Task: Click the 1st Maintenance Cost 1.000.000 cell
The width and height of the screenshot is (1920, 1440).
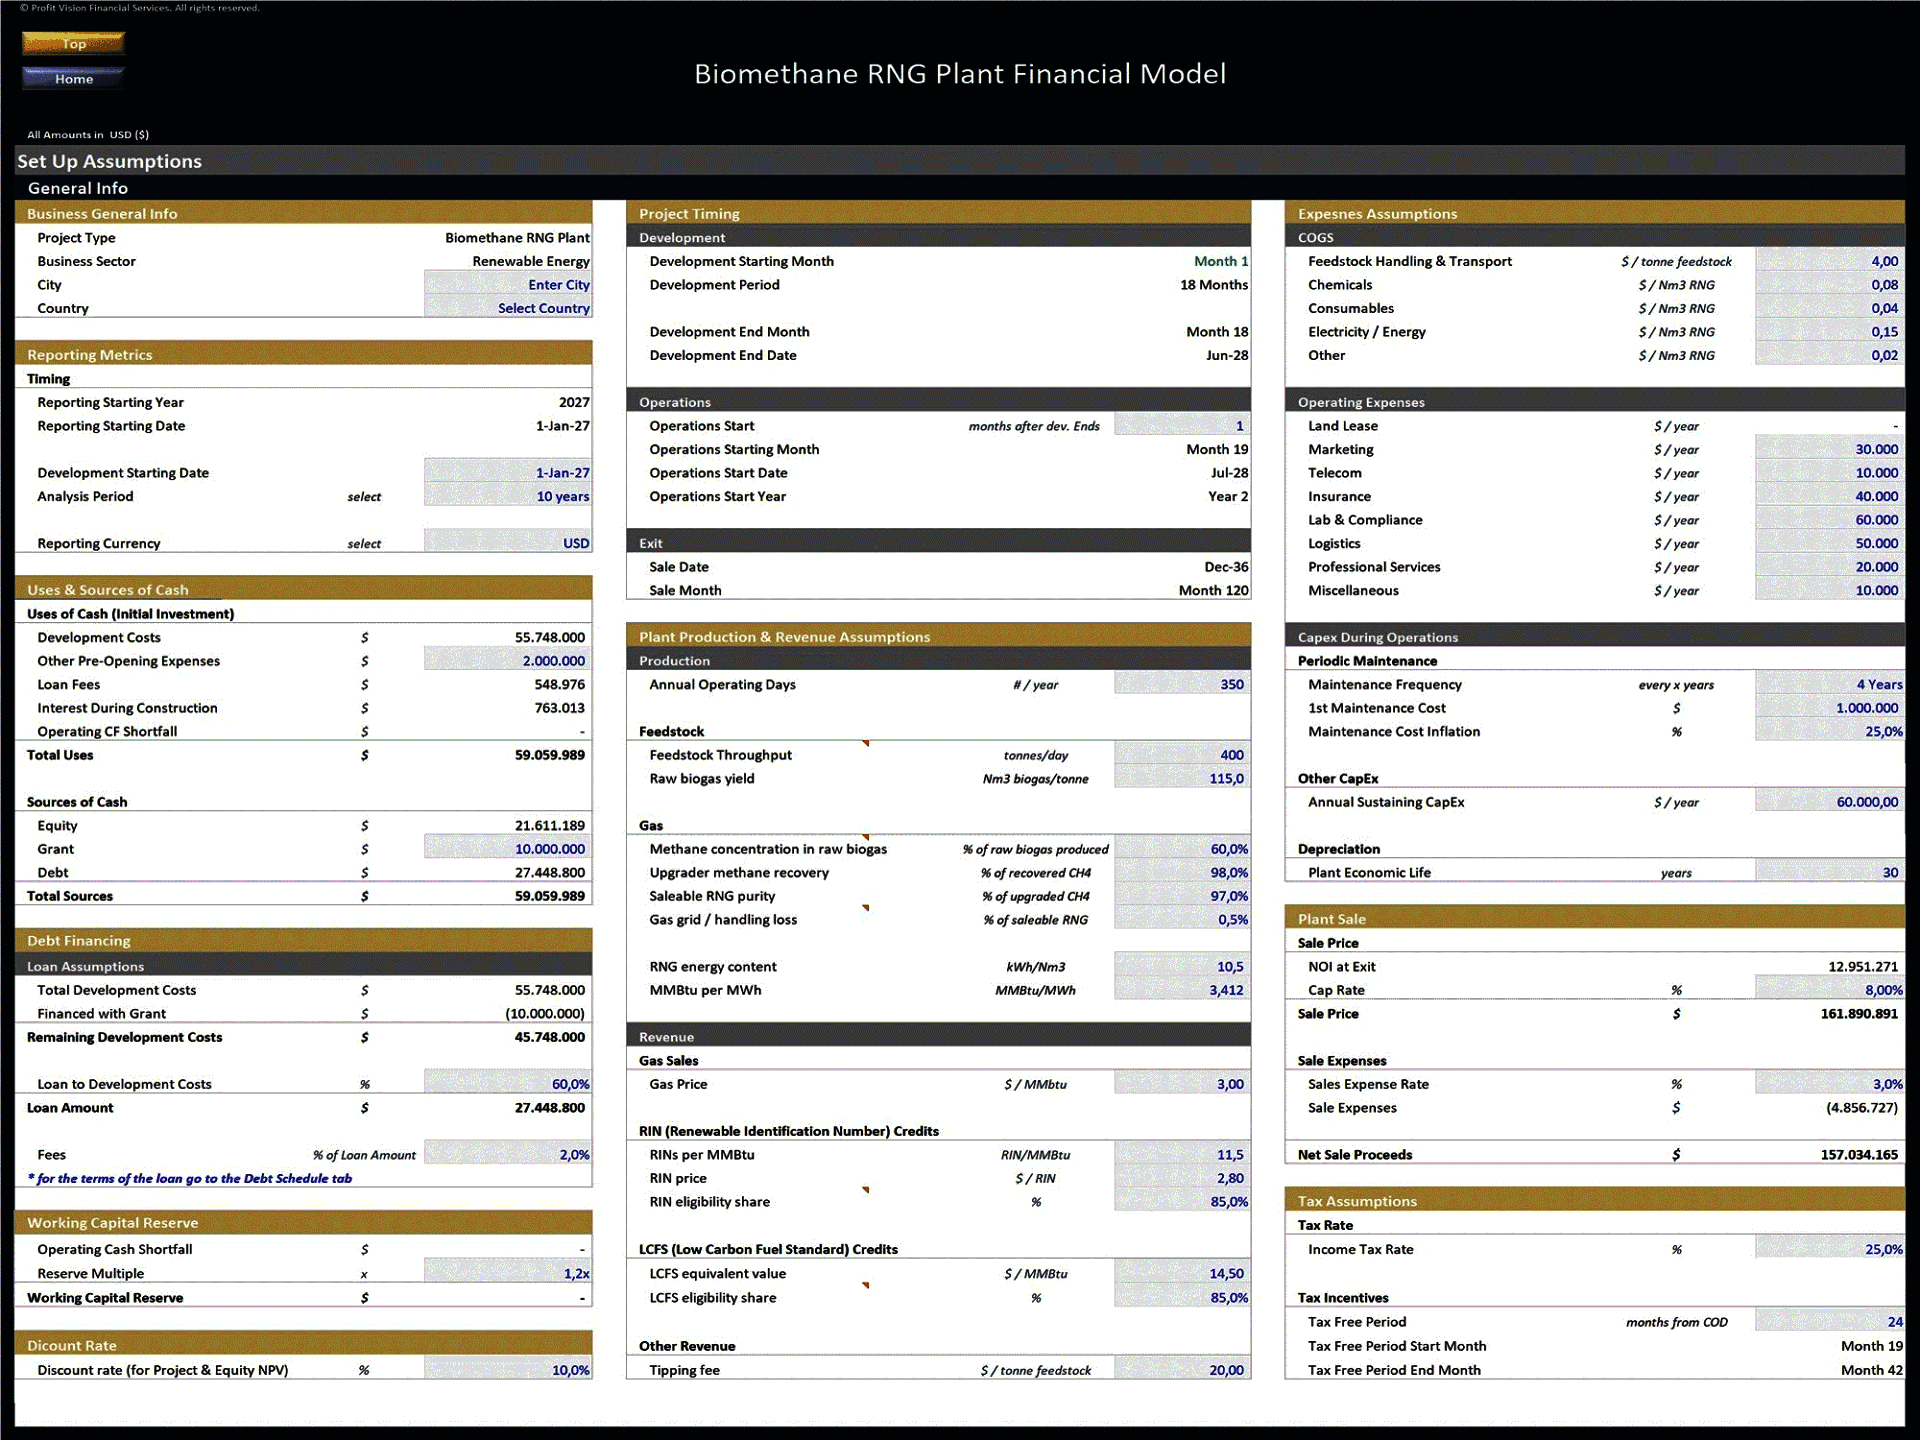Action: (x=1829, y=708)
